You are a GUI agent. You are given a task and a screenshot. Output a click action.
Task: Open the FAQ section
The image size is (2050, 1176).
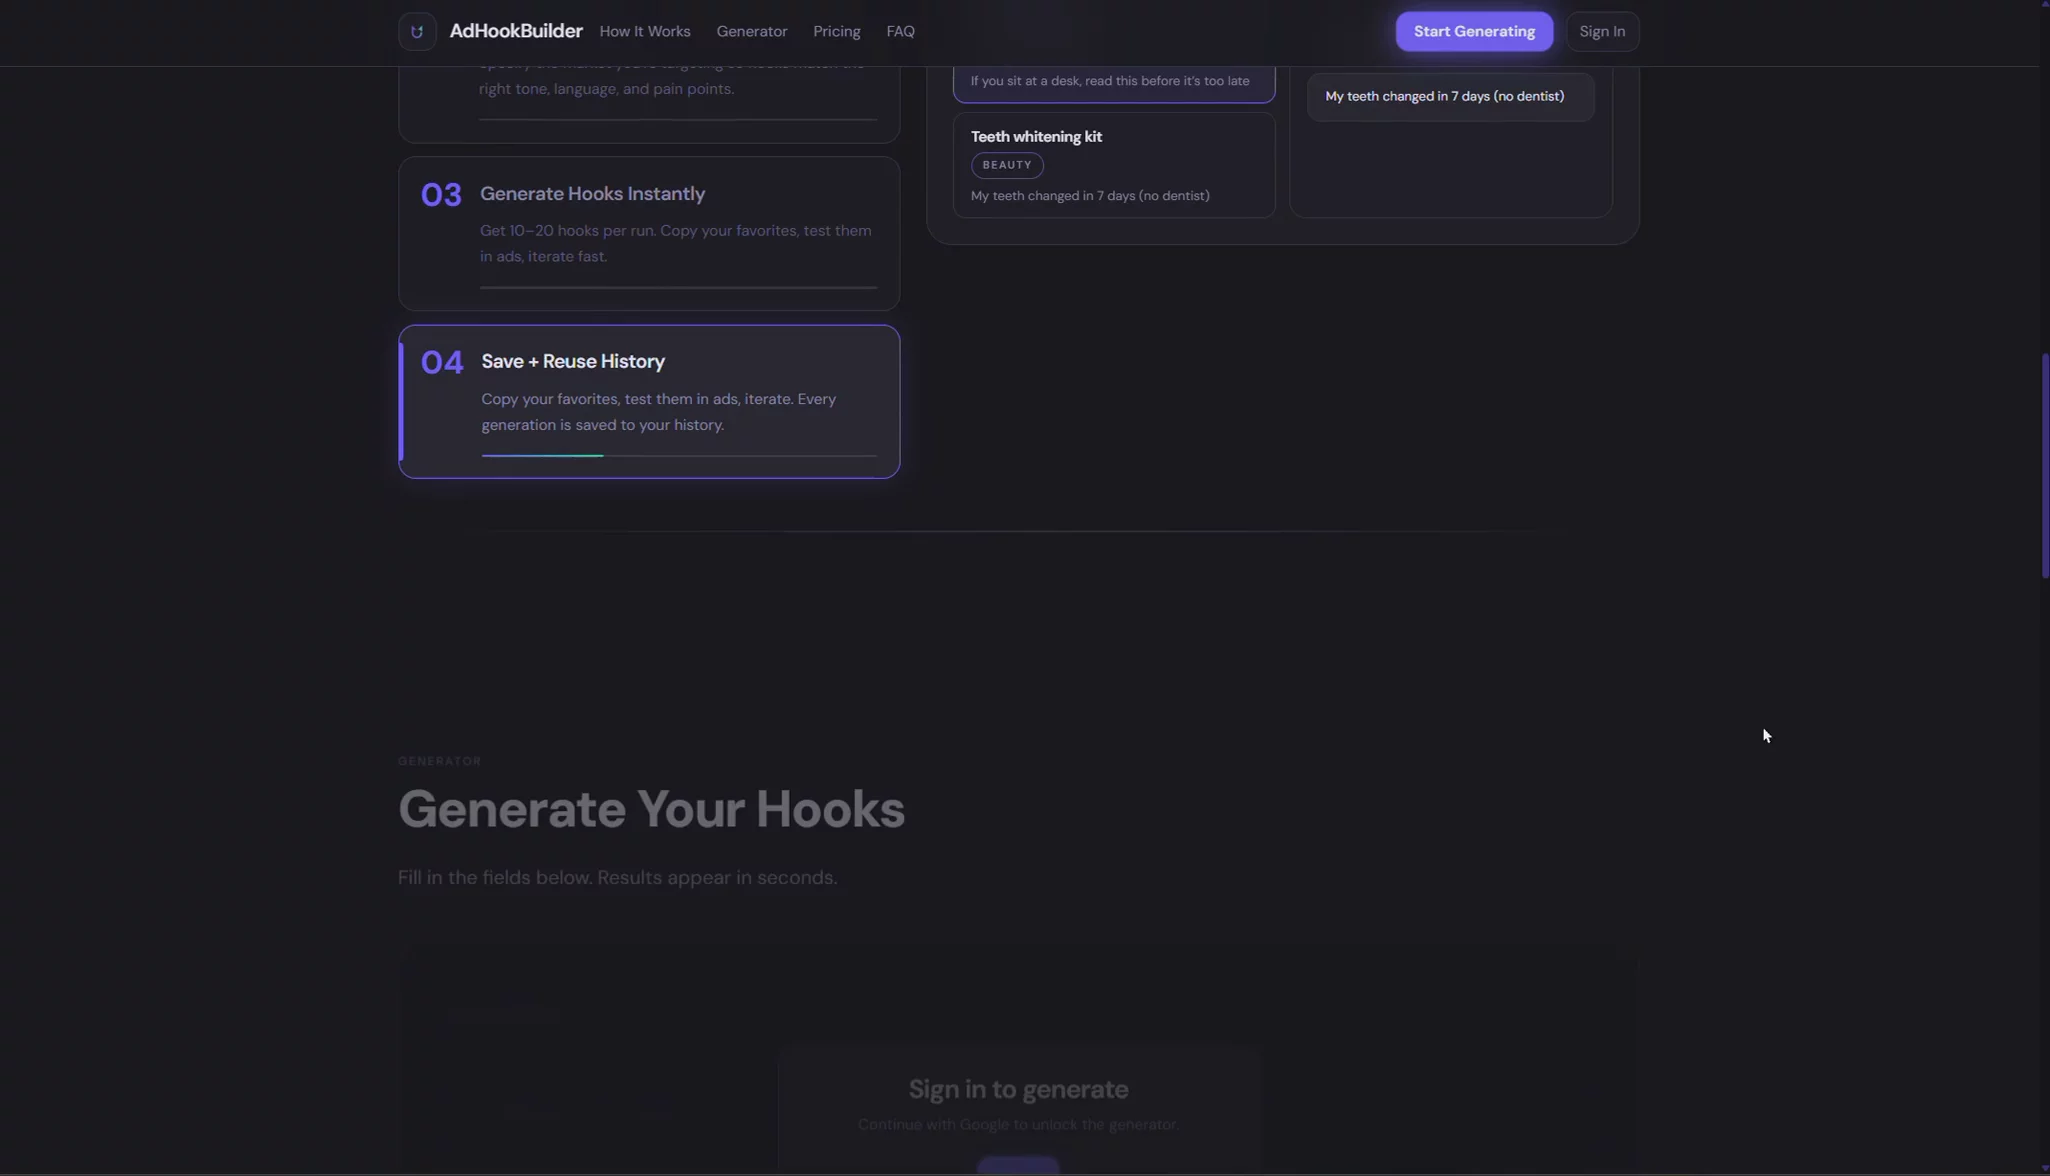[x=899, y=31]
